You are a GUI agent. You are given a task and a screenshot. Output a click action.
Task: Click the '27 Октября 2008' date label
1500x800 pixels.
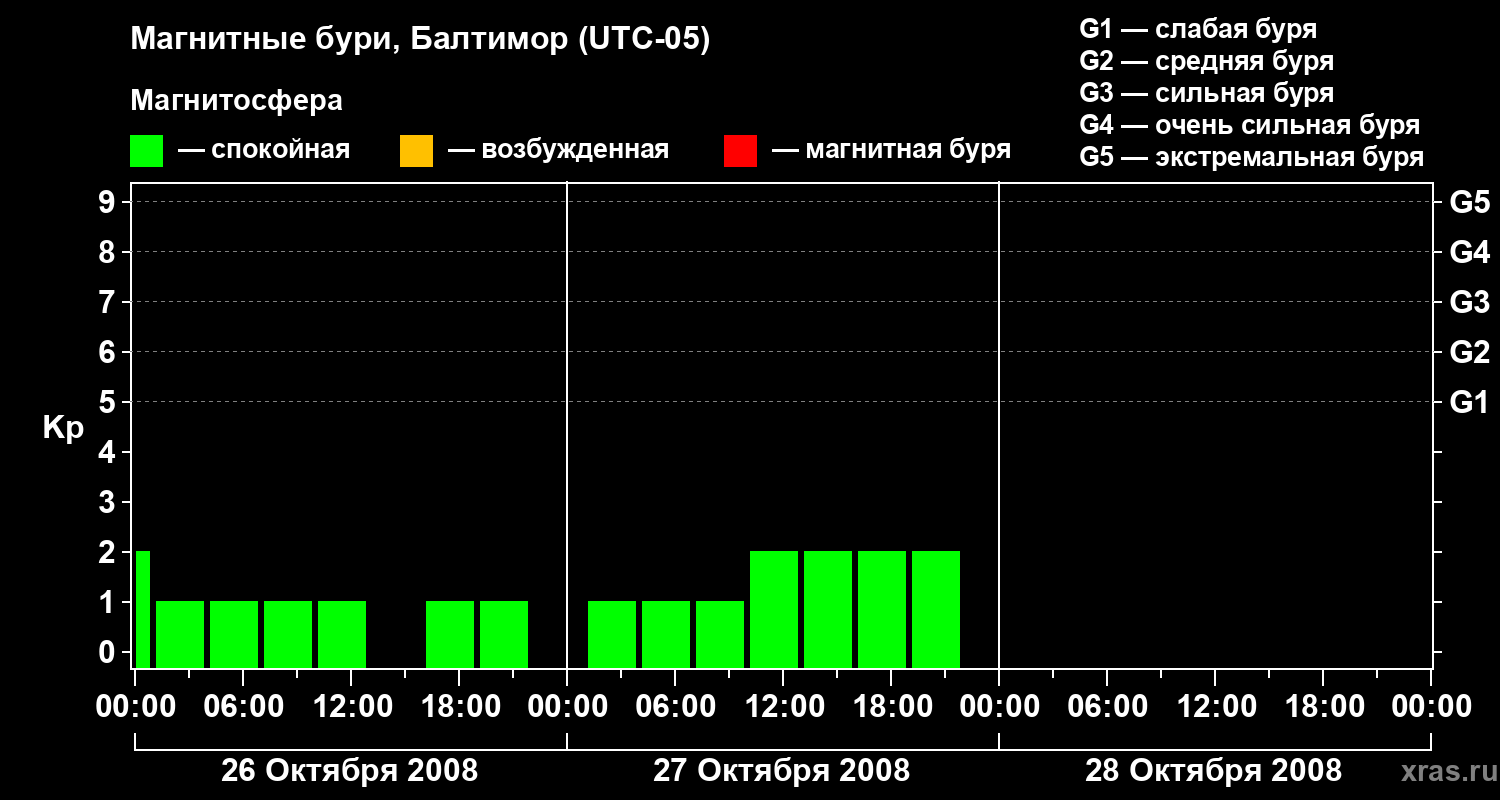(782, 771)
